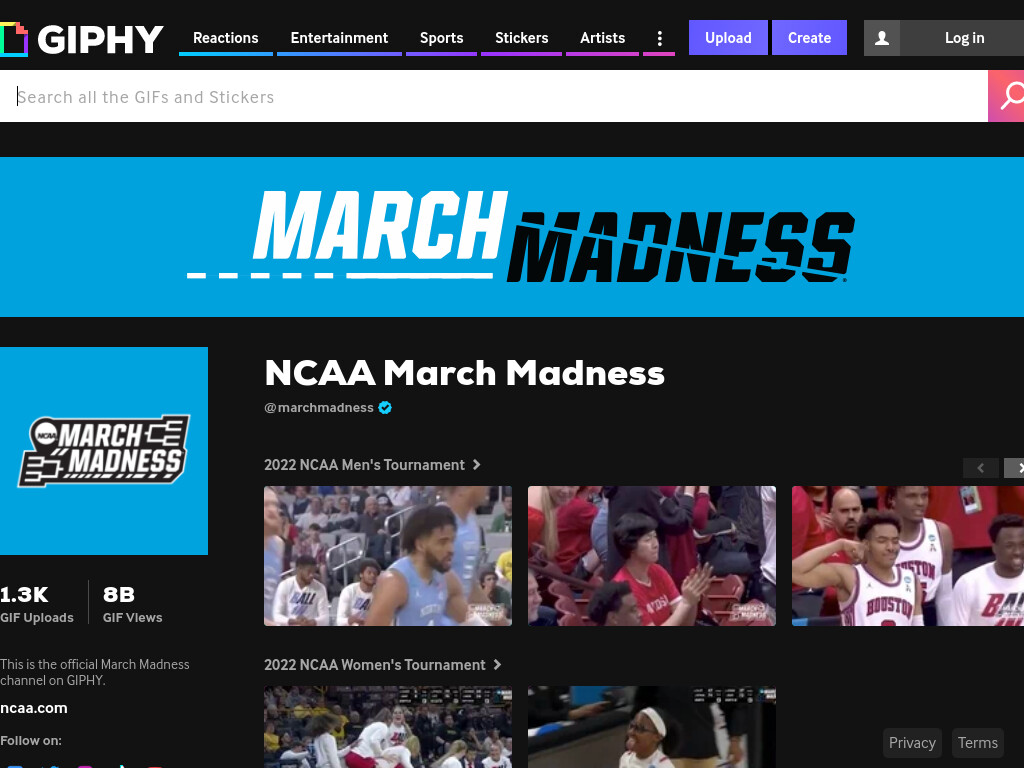
Task: Click the GIPHY logo icon
Action: tap(13, 39)
